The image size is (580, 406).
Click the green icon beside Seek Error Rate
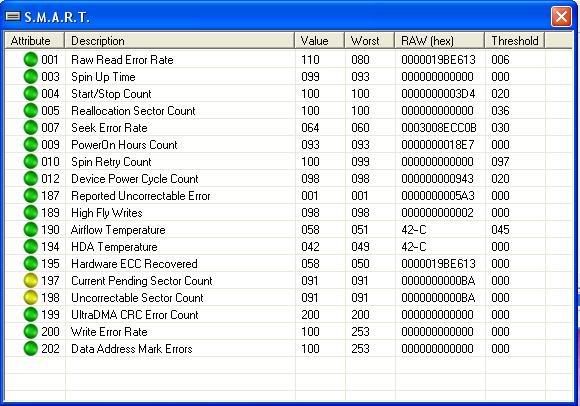[31, 128]
